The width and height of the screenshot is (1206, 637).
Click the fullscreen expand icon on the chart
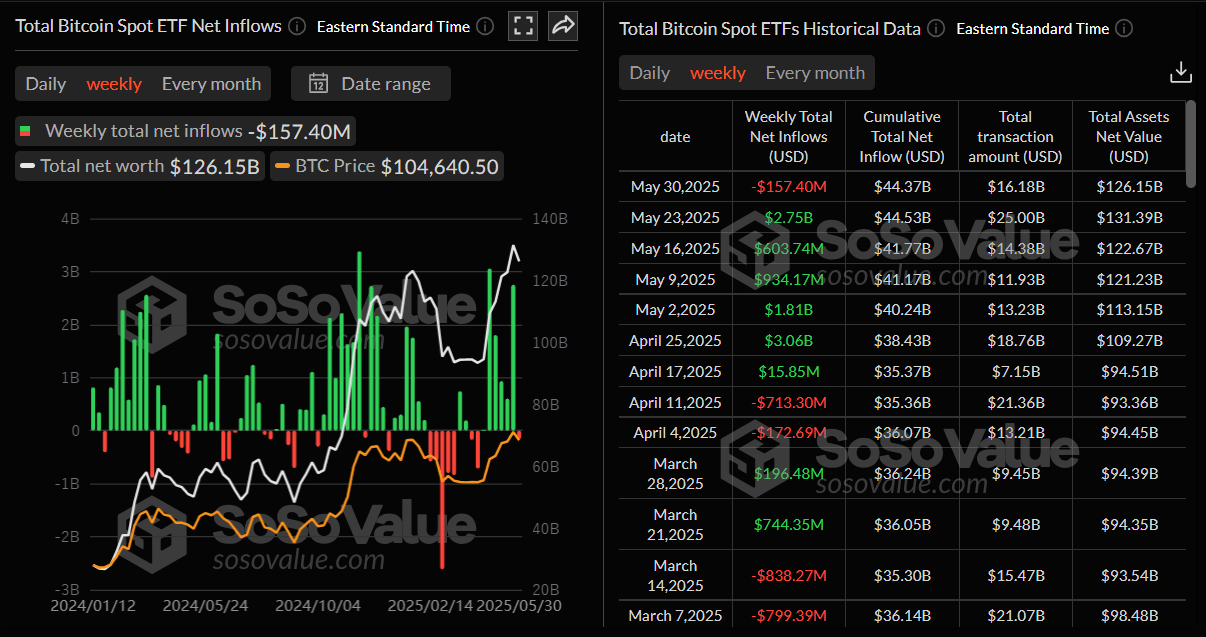tap(523, 26)
